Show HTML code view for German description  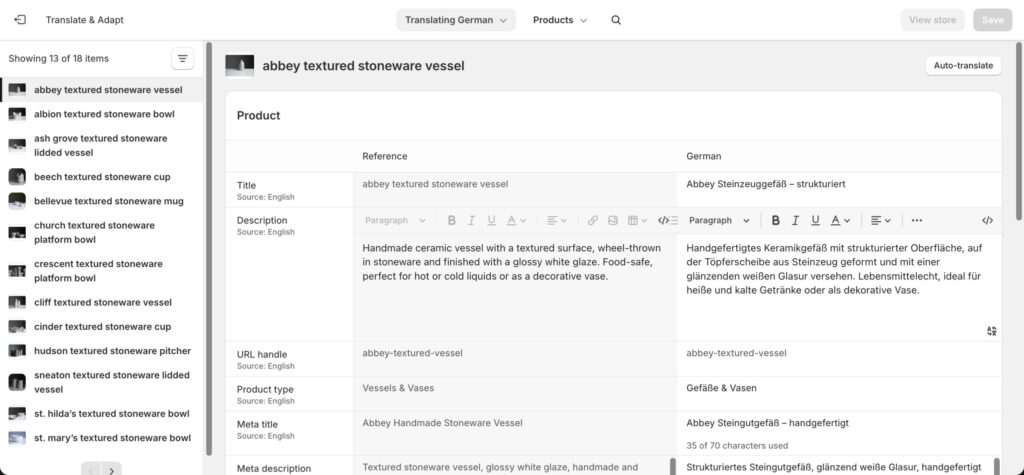[987, 221]
